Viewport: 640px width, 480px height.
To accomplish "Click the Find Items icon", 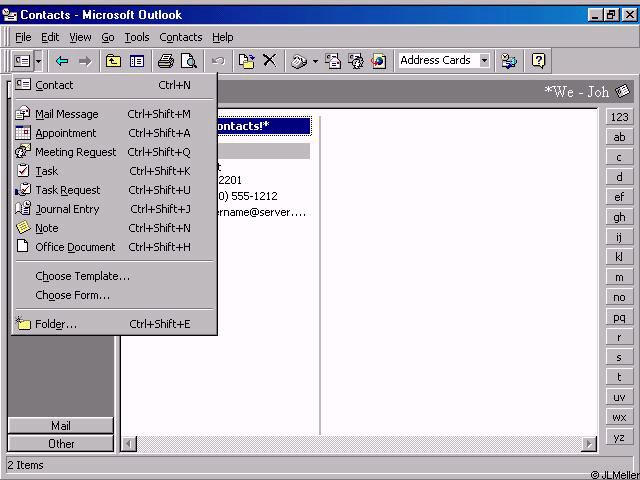I will click(x=509, y=61).
